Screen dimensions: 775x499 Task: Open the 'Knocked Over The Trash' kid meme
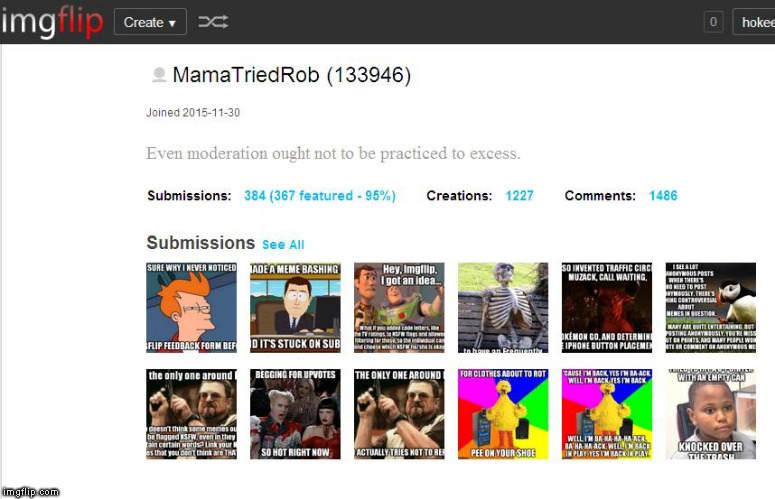point(710,414)
